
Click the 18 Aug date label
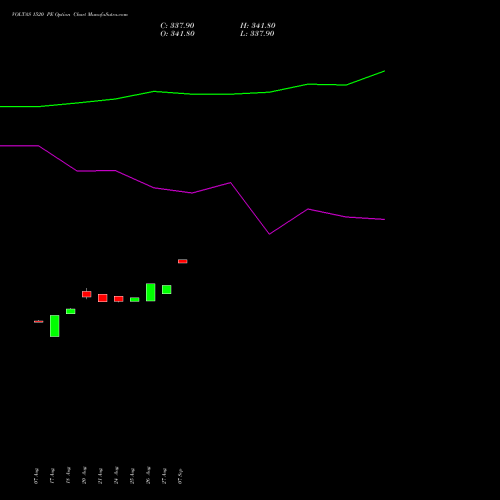pyautogui.click(x=68, y=476)
